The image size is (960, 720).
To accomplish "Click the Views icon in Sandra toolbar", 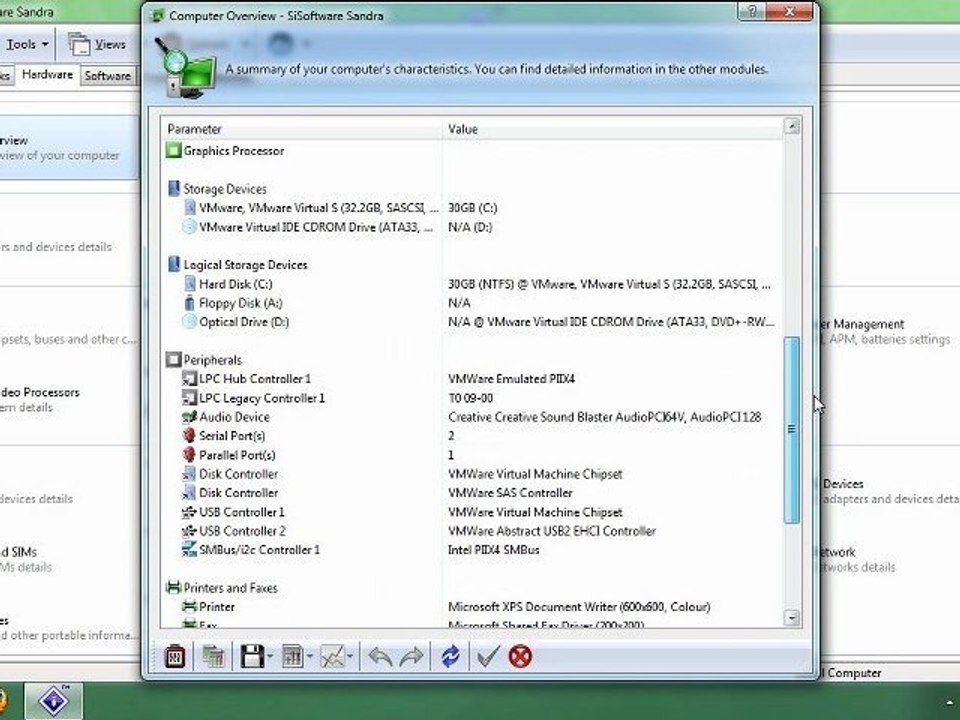I will pyautogui.click(x=78, y=44).
